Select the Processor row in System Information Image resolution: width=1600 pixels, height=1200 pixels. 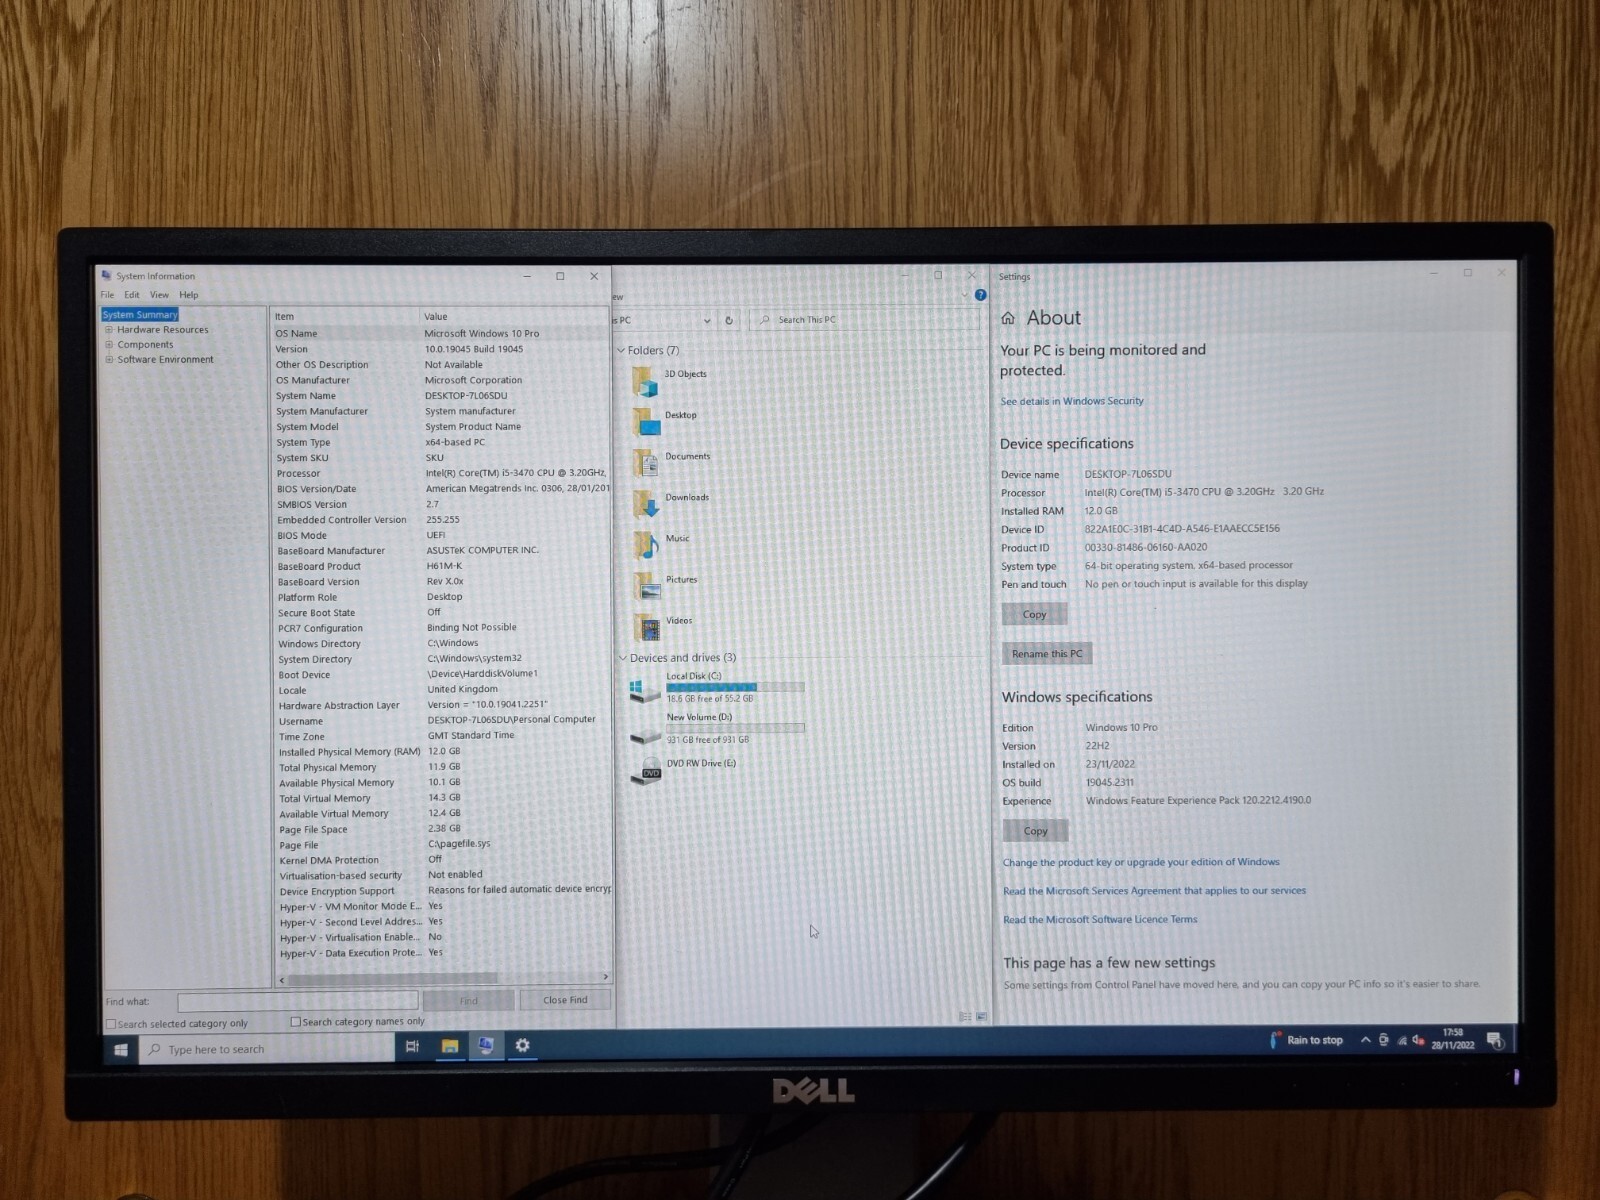(441, 473)
